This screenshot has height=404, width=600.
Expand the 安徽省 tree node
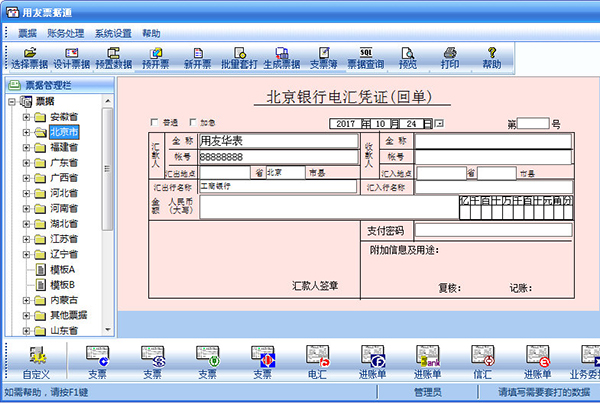pos(26,117)
